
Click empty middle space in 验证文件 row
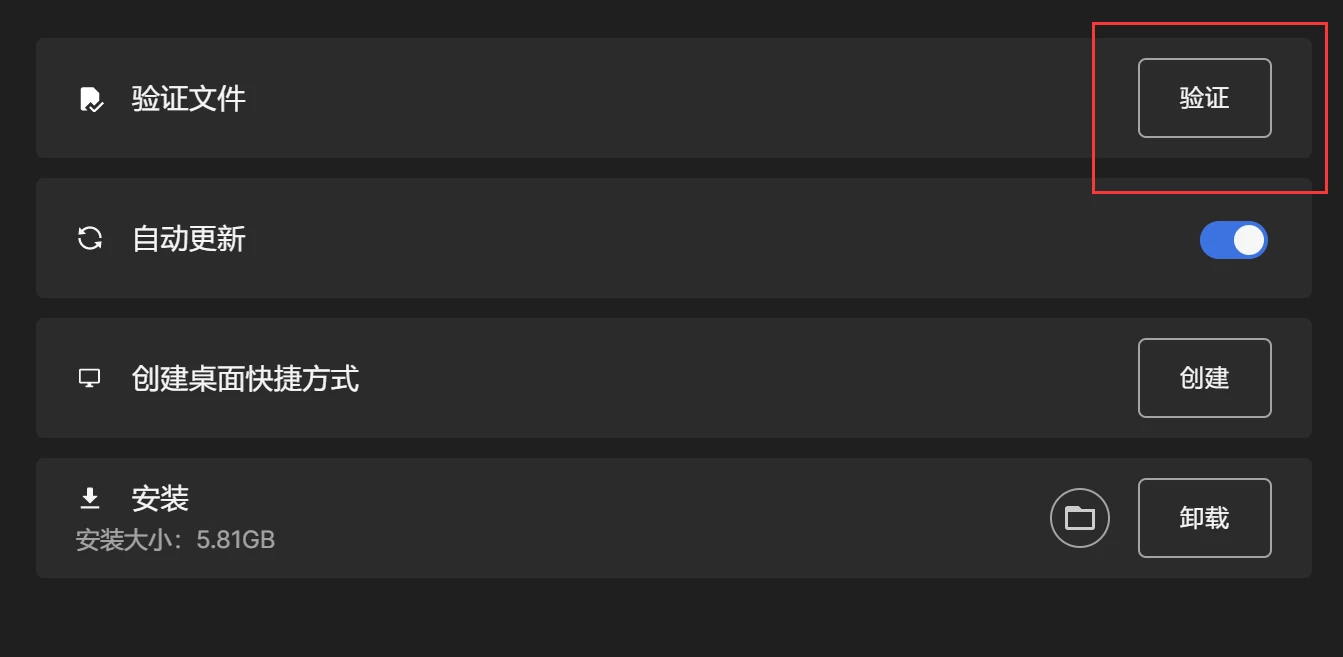point(650,99)
